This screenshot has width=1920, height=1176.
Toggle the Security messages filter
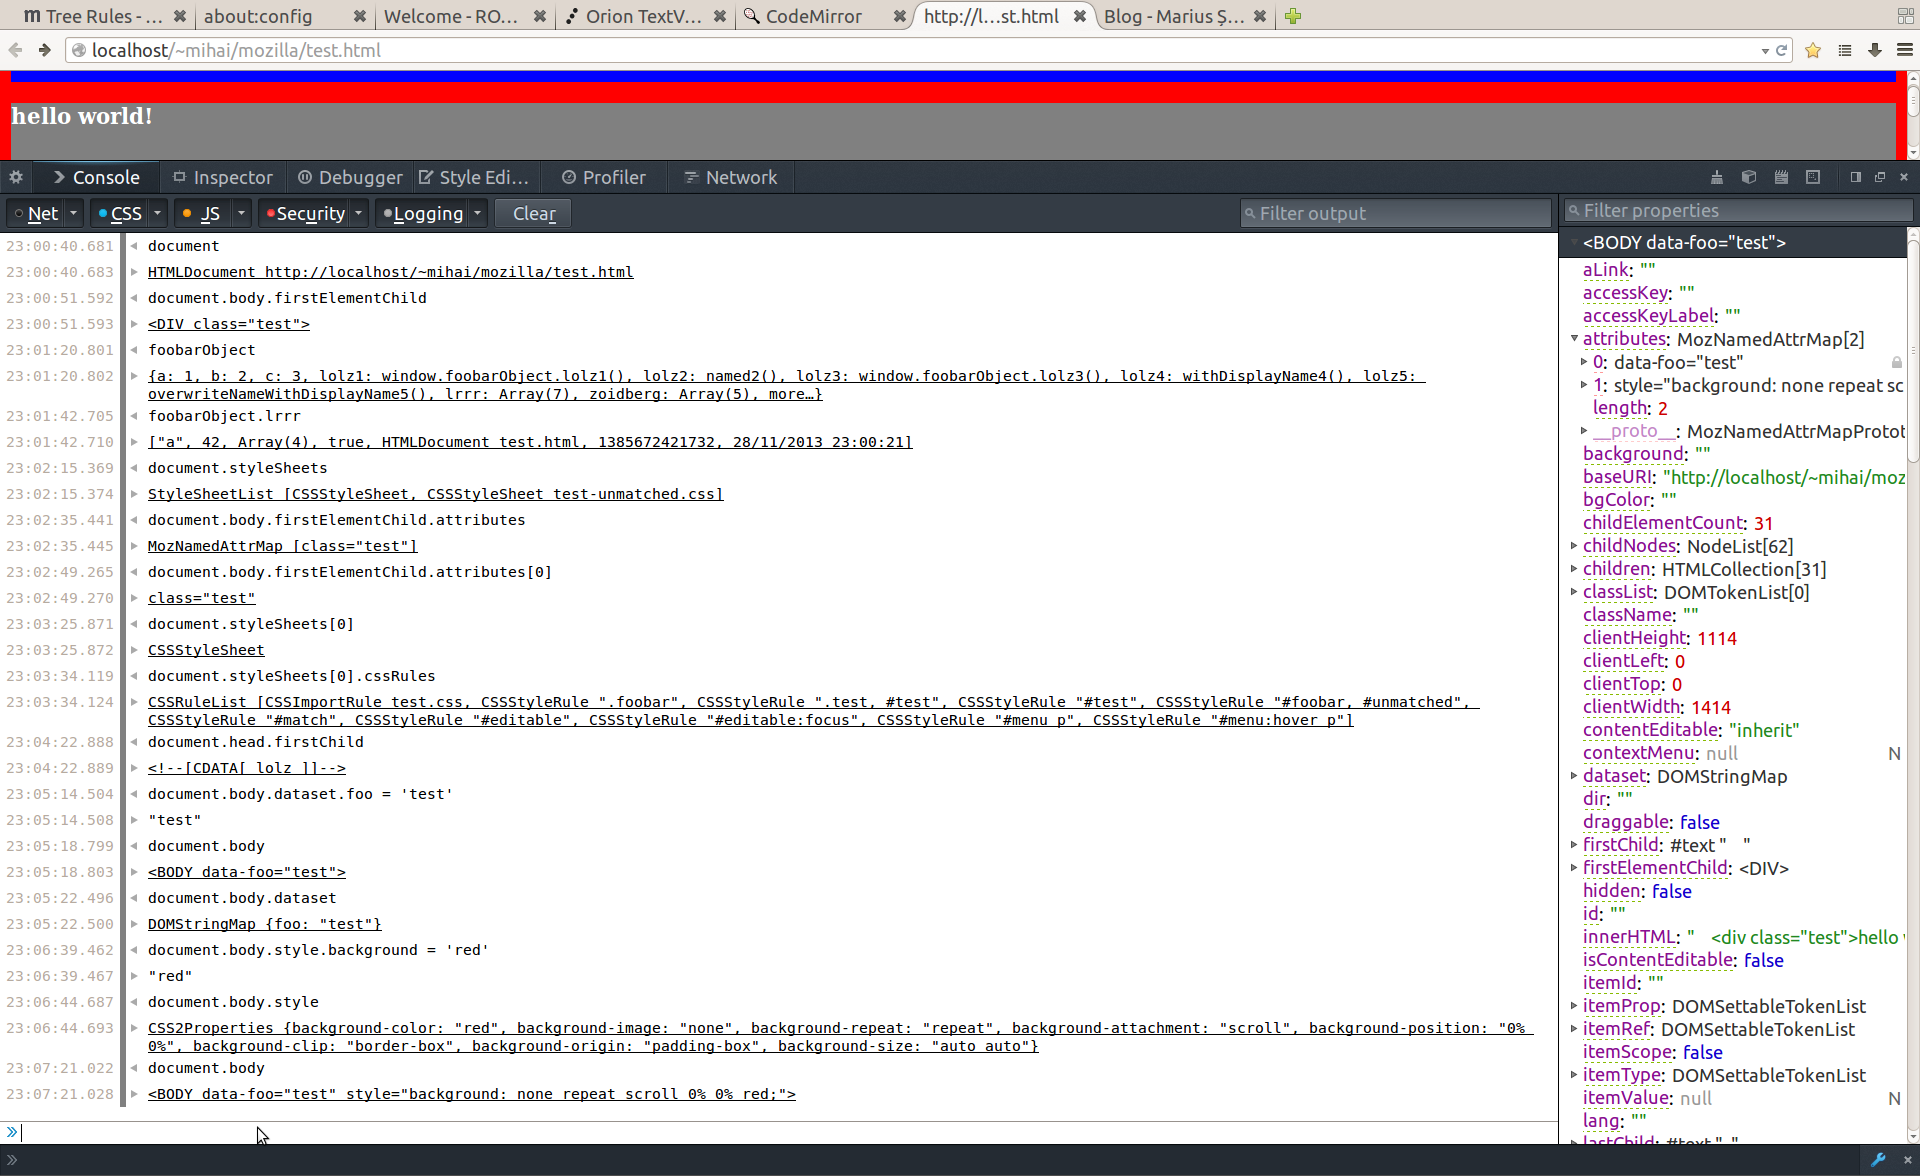[304, 213]
